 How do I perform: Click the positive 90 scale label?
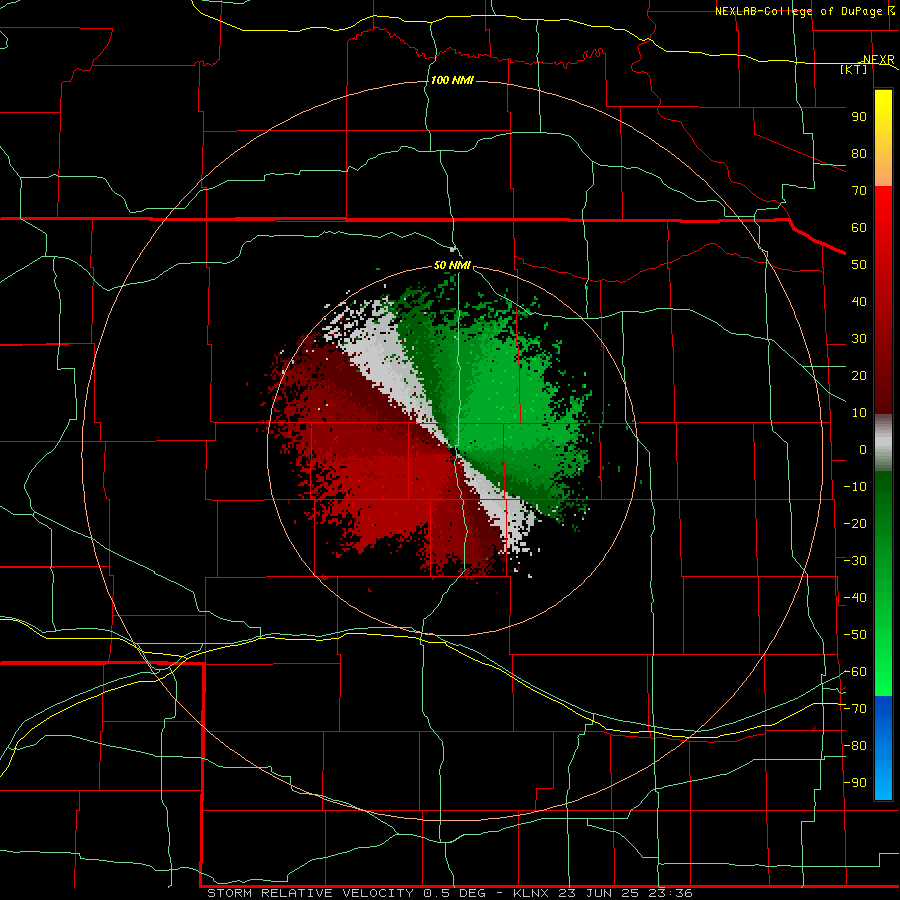point(859,117)
